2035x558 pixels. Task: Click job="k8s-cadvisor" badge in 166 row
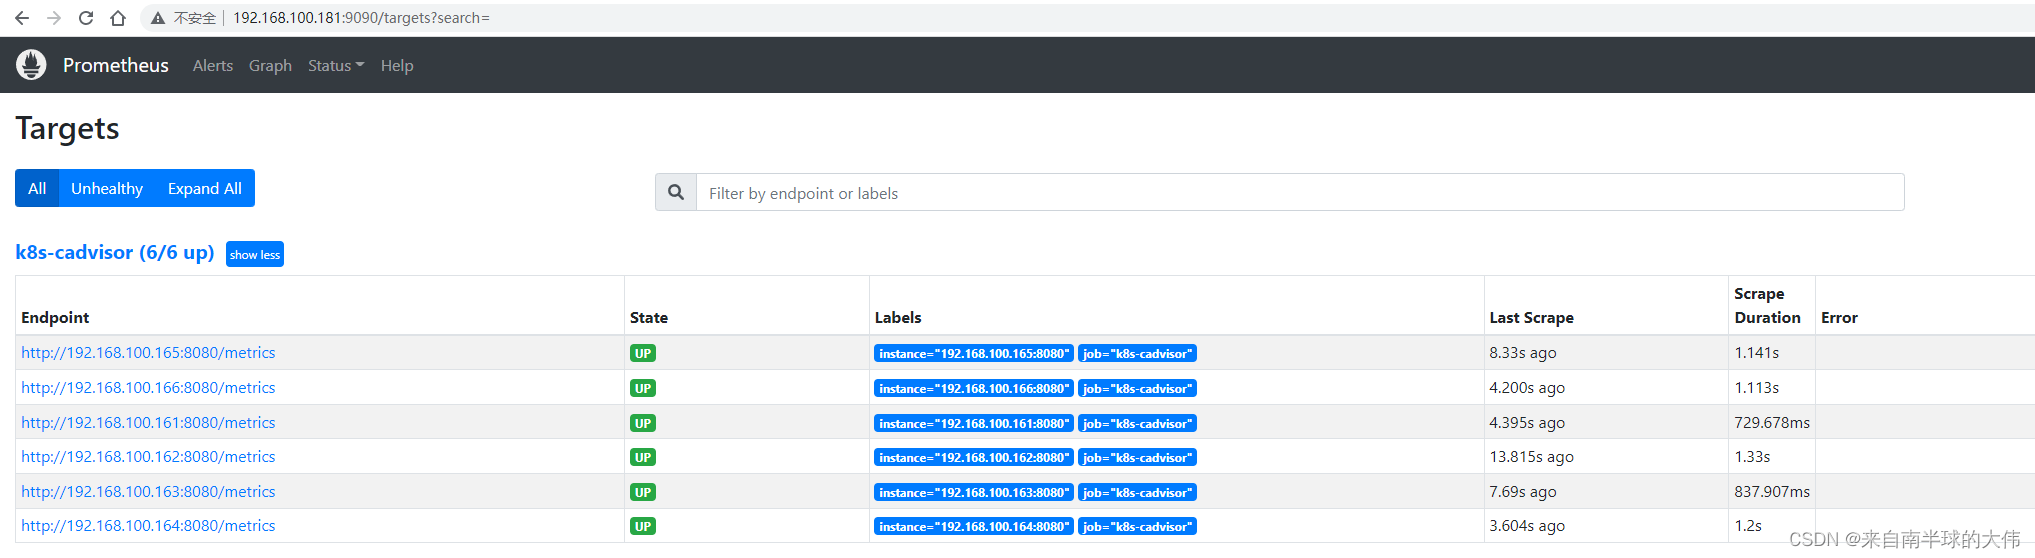[1138, 388]
